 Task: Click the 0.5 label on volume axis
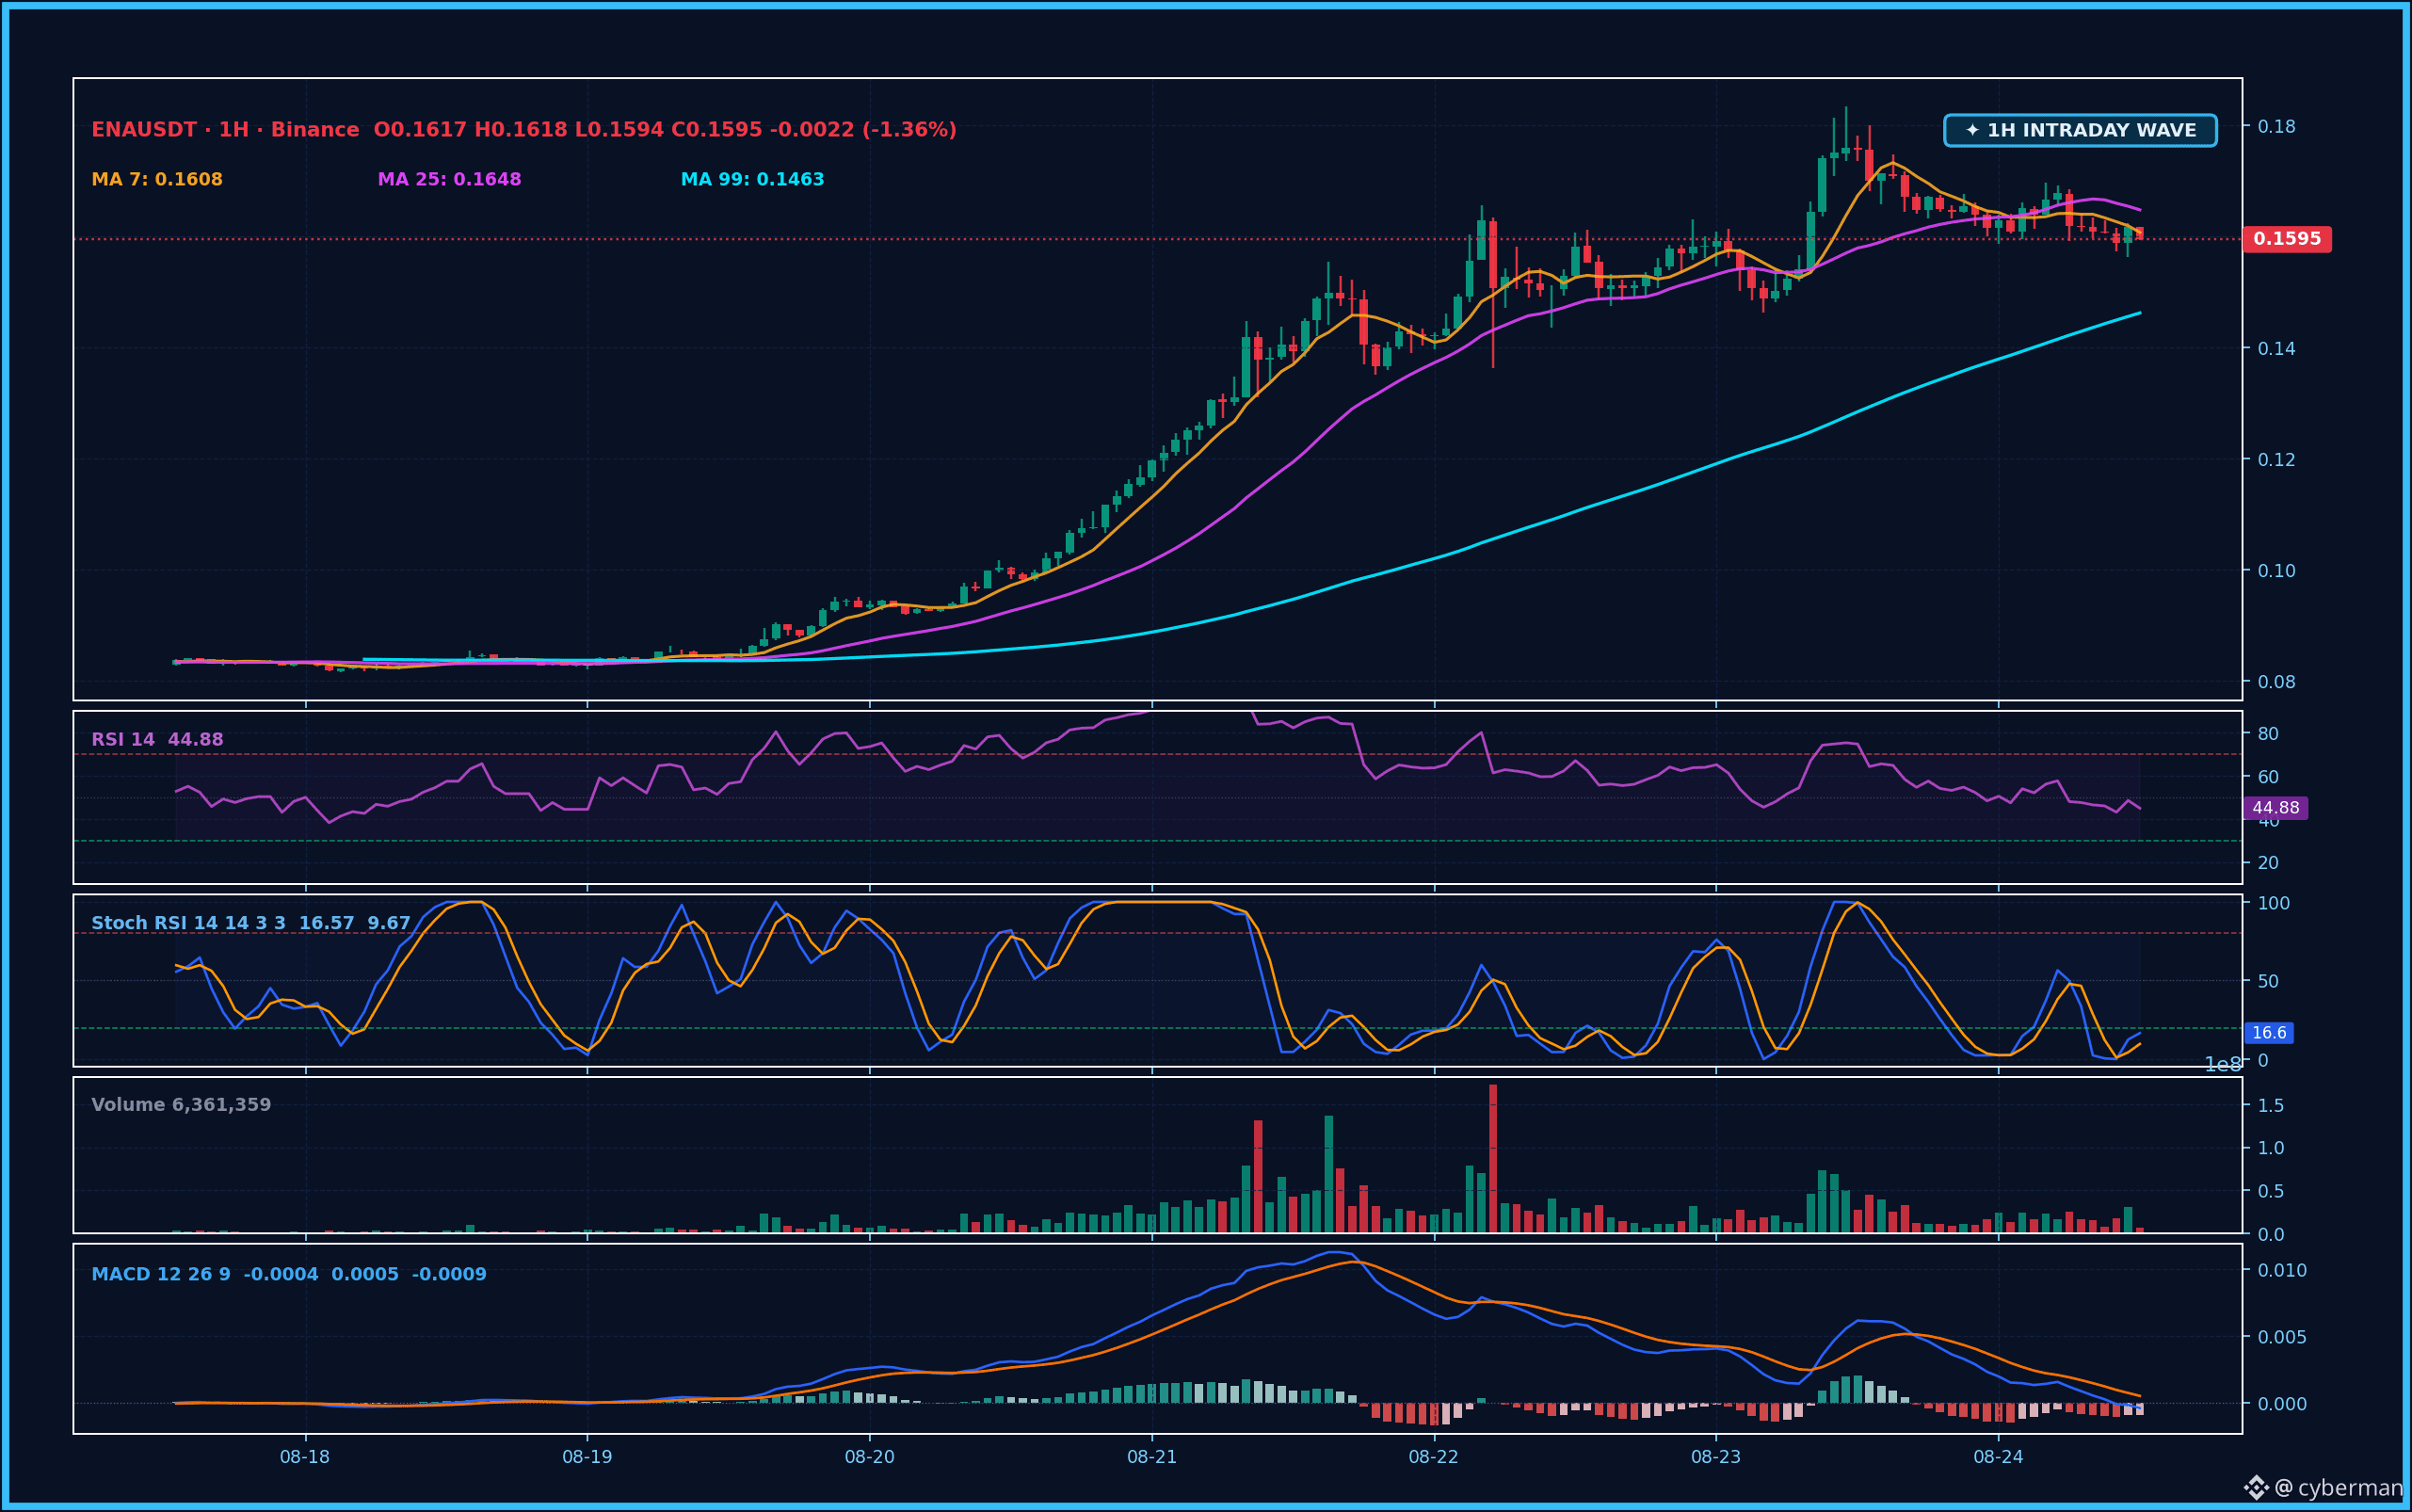coord(2271,1191)
